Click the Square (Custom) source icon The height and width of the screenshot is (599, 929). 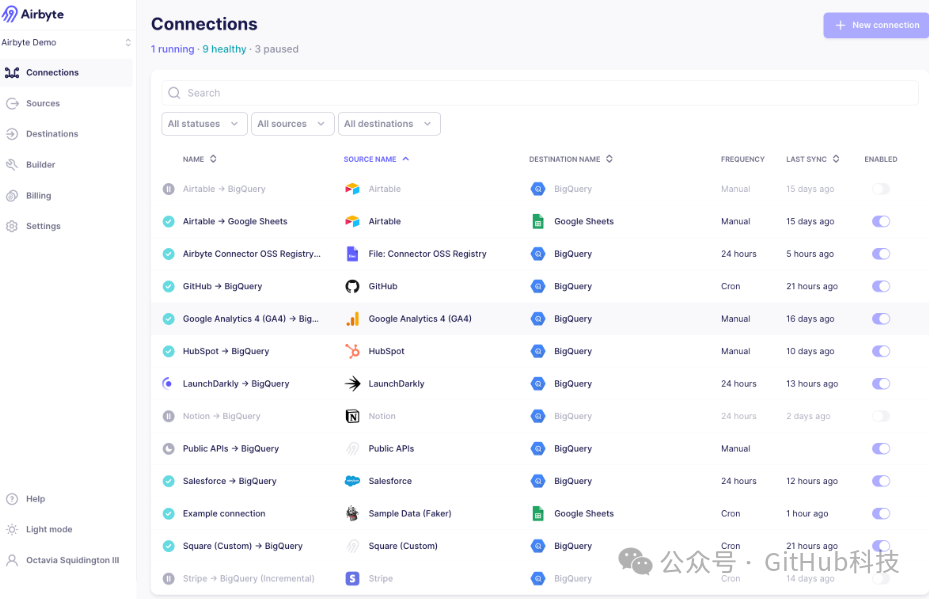pos(353,546)
